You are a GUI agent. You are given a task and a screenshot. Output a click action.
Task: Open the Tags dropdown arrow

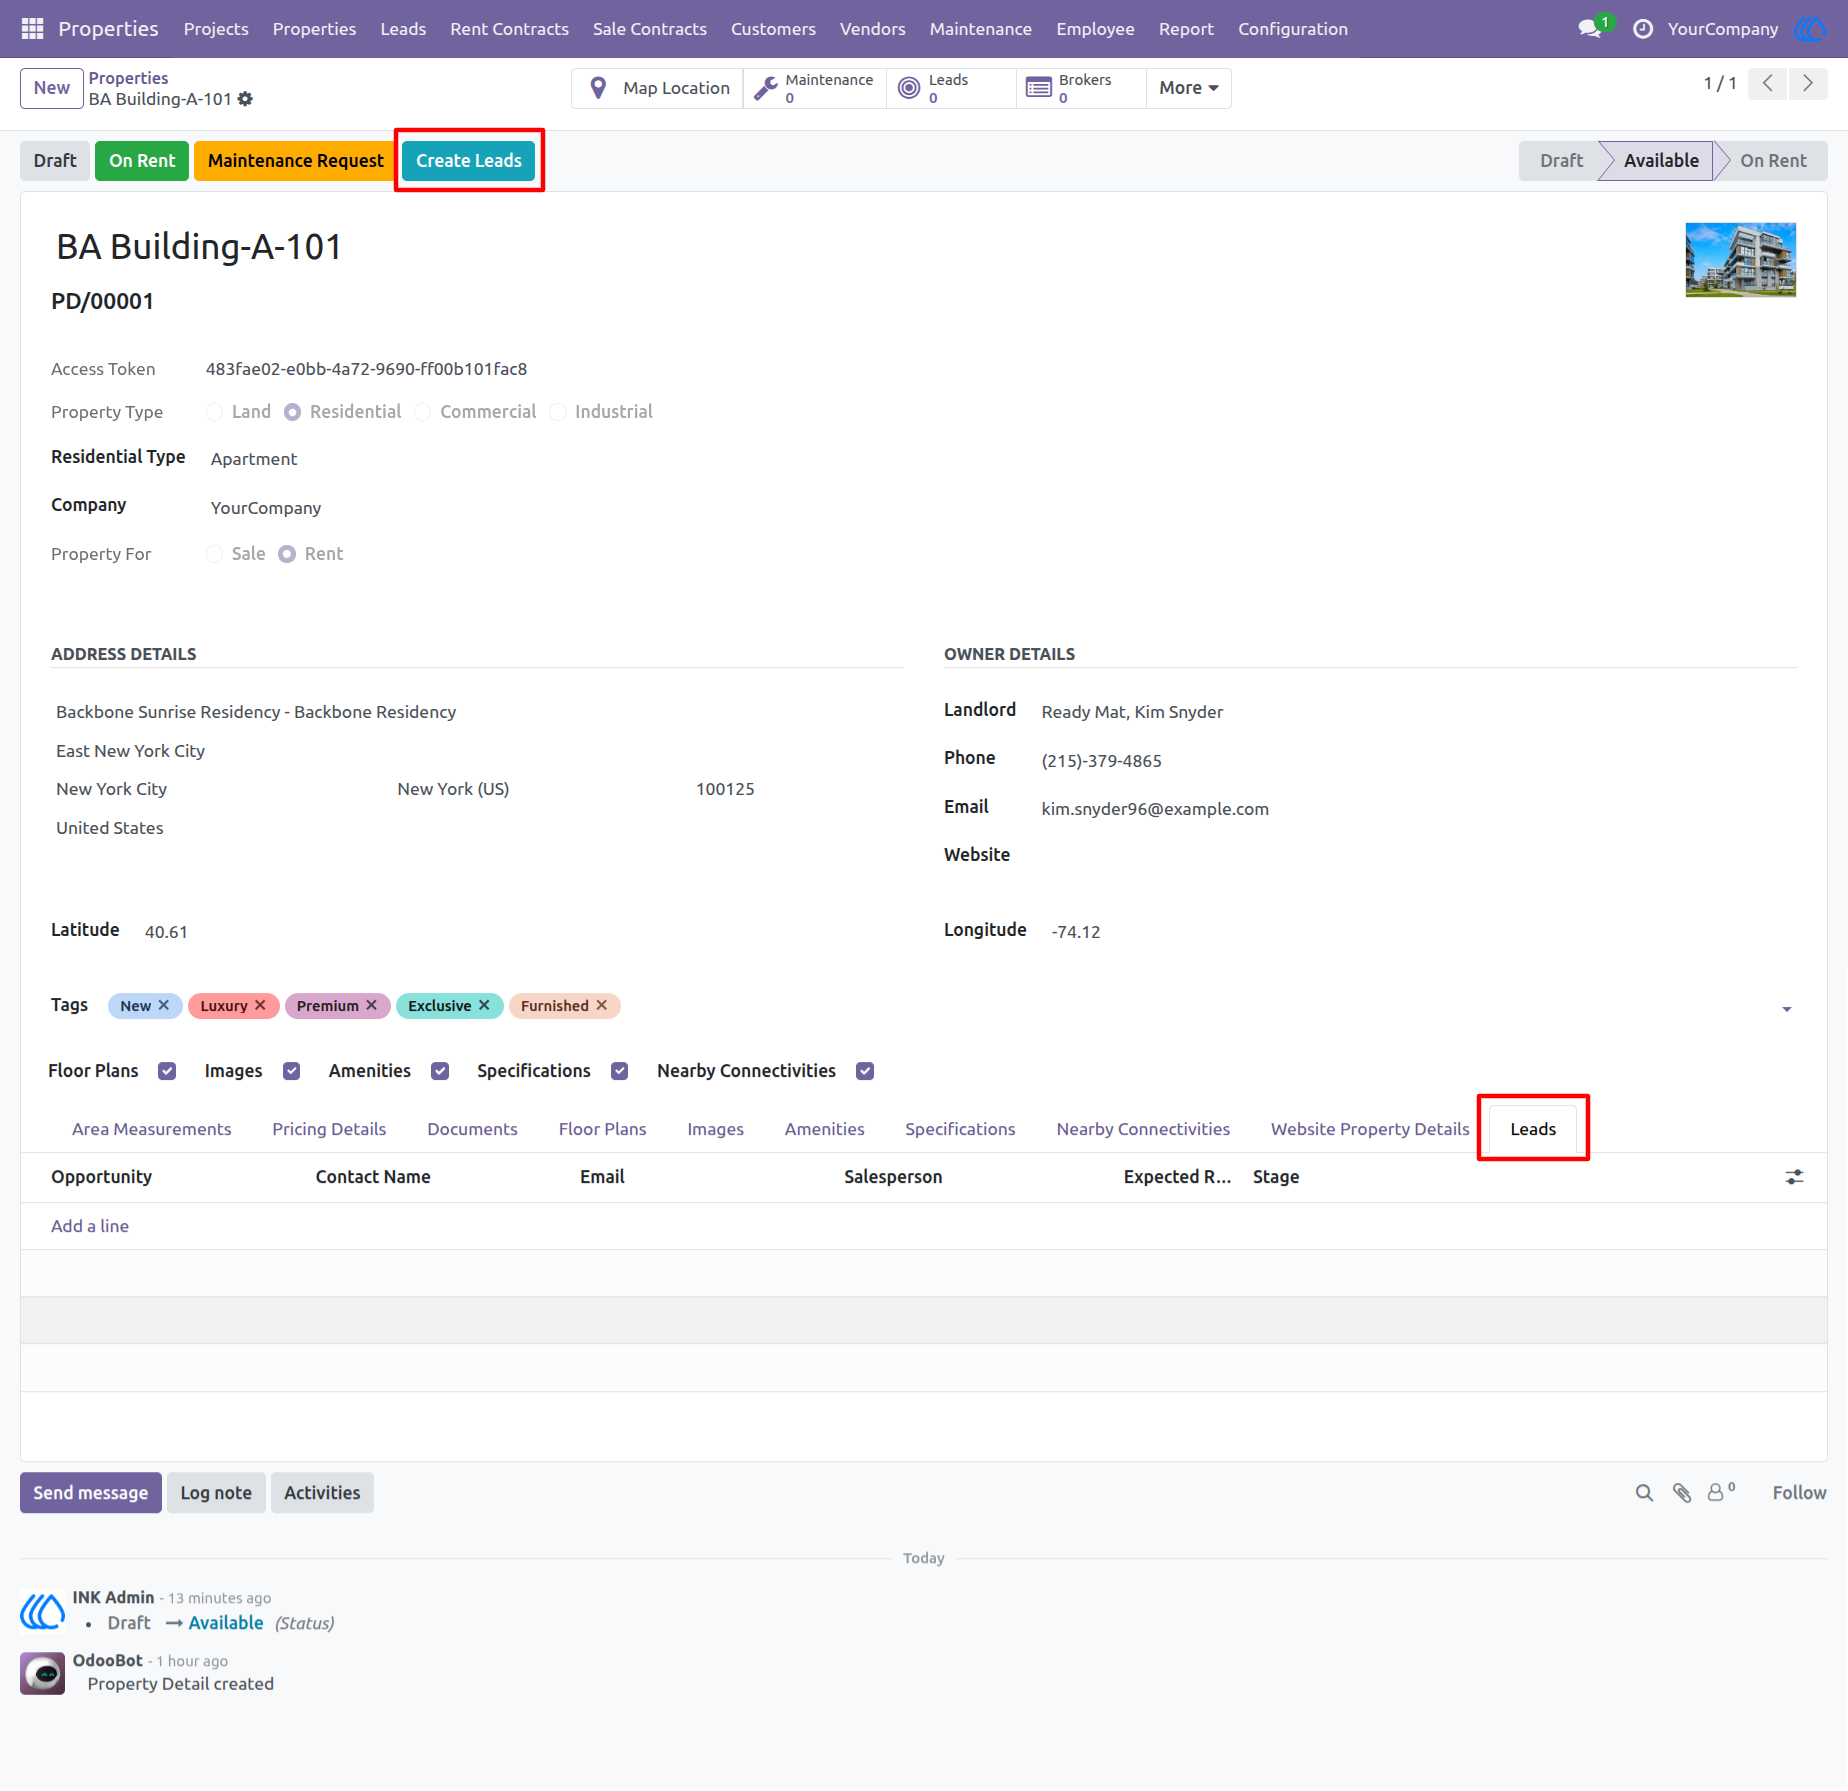1787,1009
